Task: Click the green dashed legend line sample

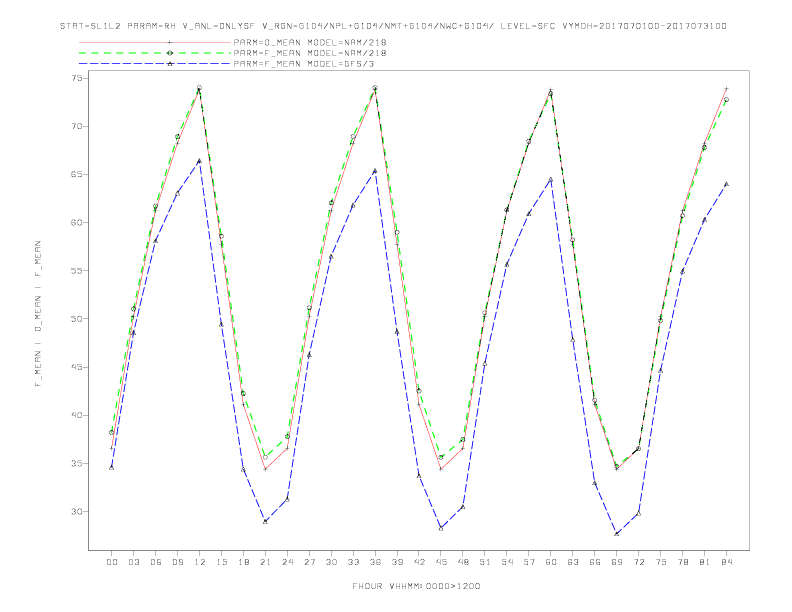Action: pyautogui.click(x=155, y=53)
